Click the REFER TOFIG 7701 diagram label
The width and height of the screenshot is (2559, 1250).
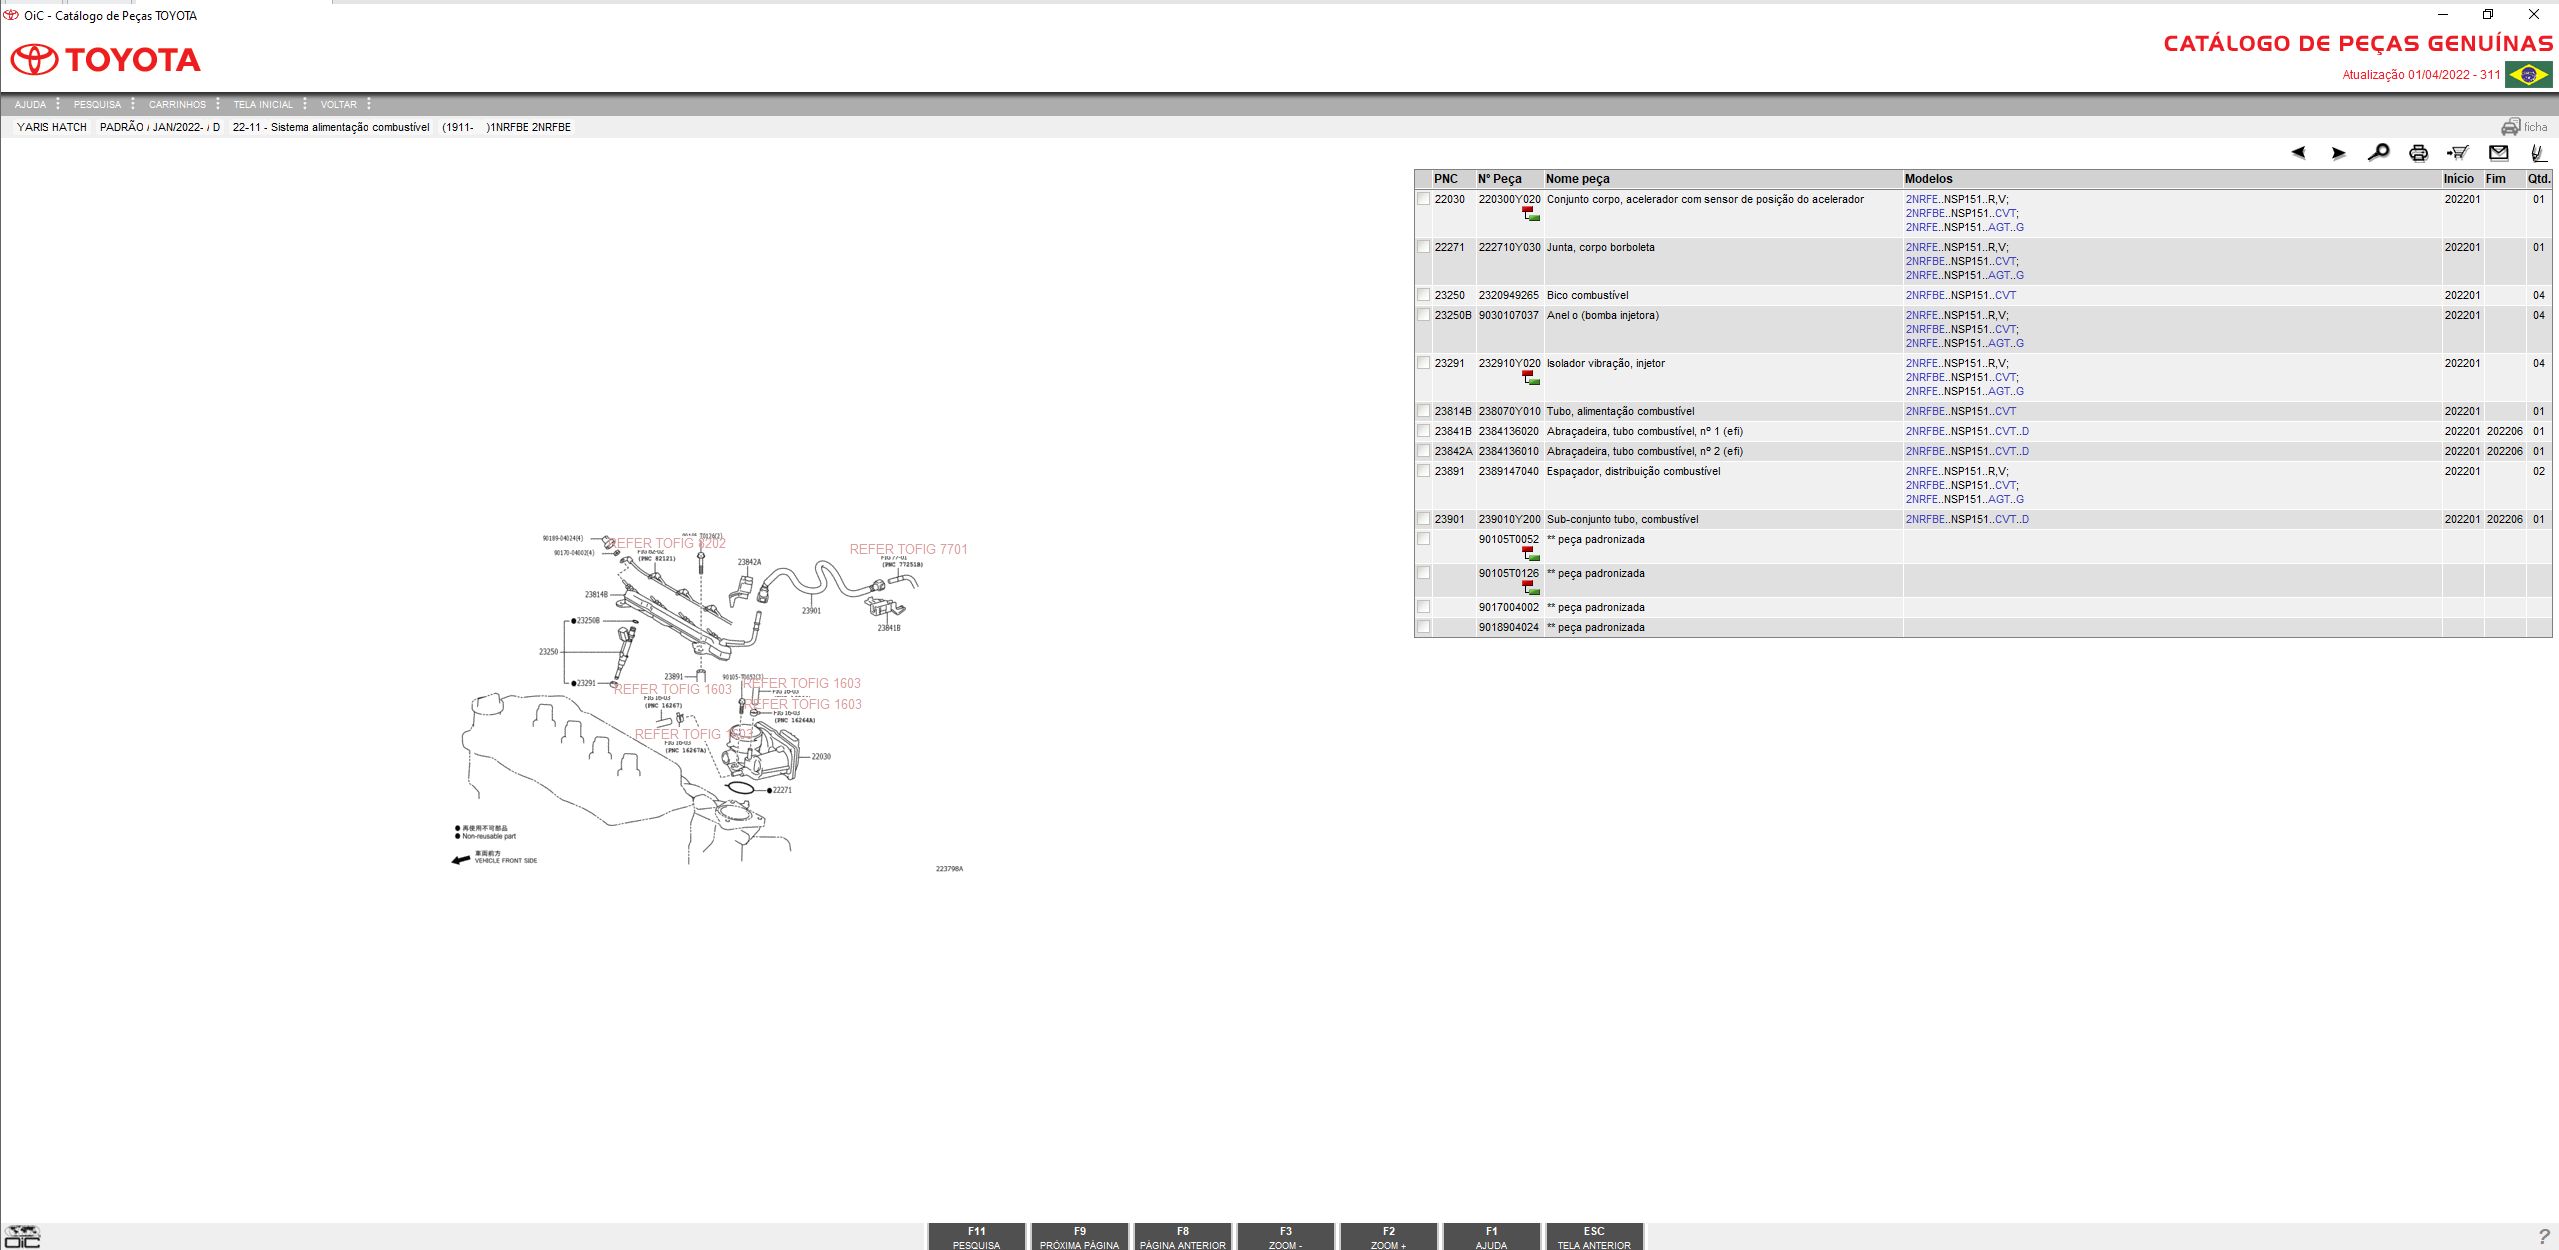tap(908, 549)
